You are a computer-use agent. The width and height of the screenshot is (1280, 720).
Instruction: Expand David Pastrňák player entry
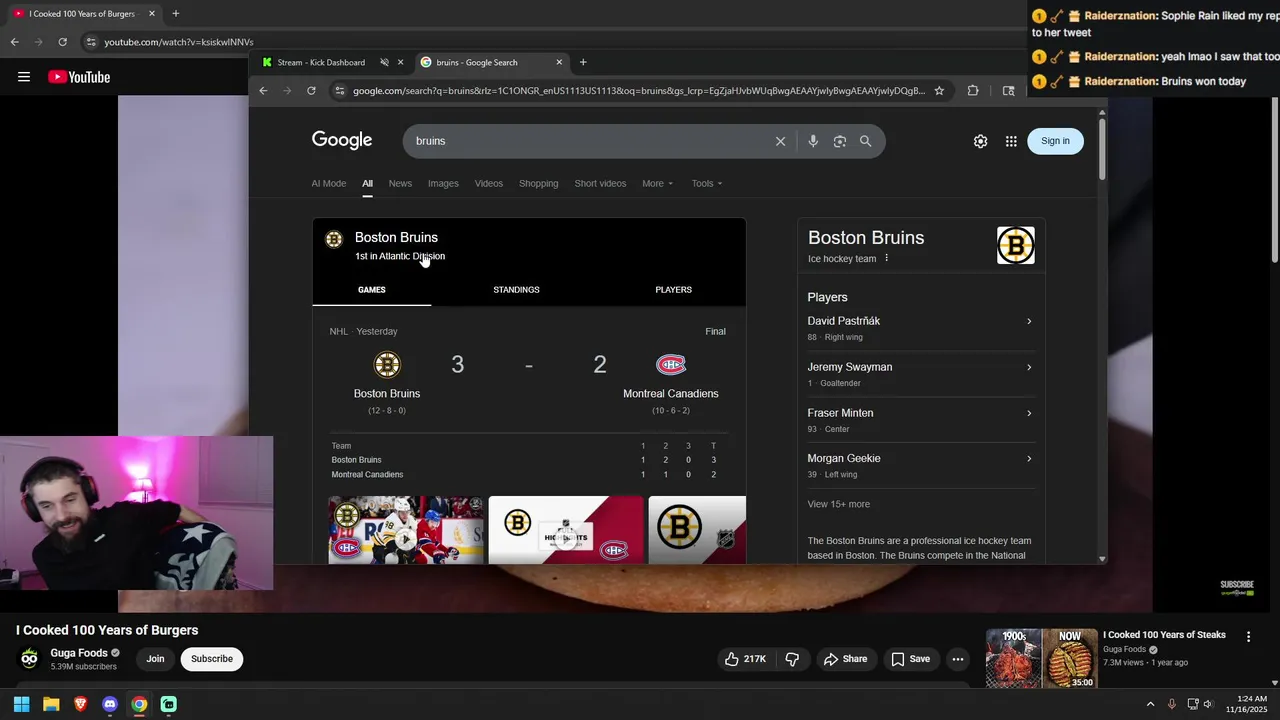coord(919,328)
